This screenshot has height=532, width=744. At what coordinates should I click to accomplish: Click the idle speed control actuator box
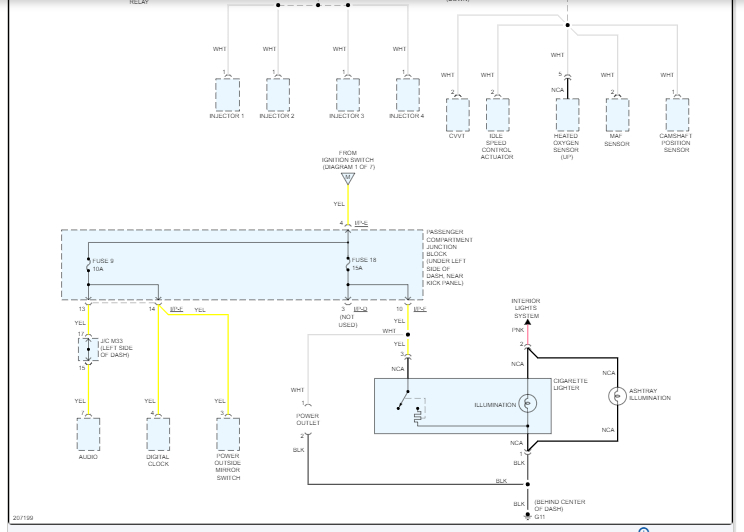pos(498,115)
